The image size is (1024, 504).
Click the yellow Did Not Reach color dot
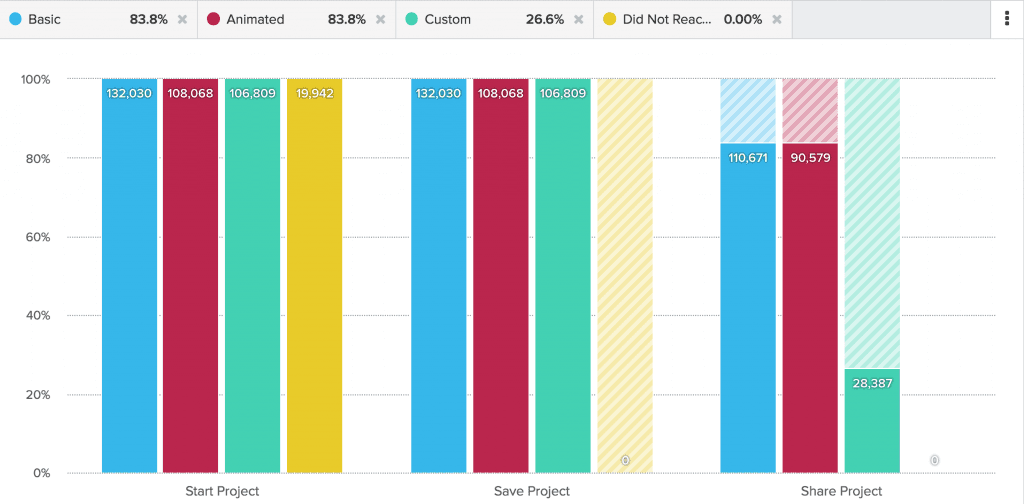click(609, 19)
